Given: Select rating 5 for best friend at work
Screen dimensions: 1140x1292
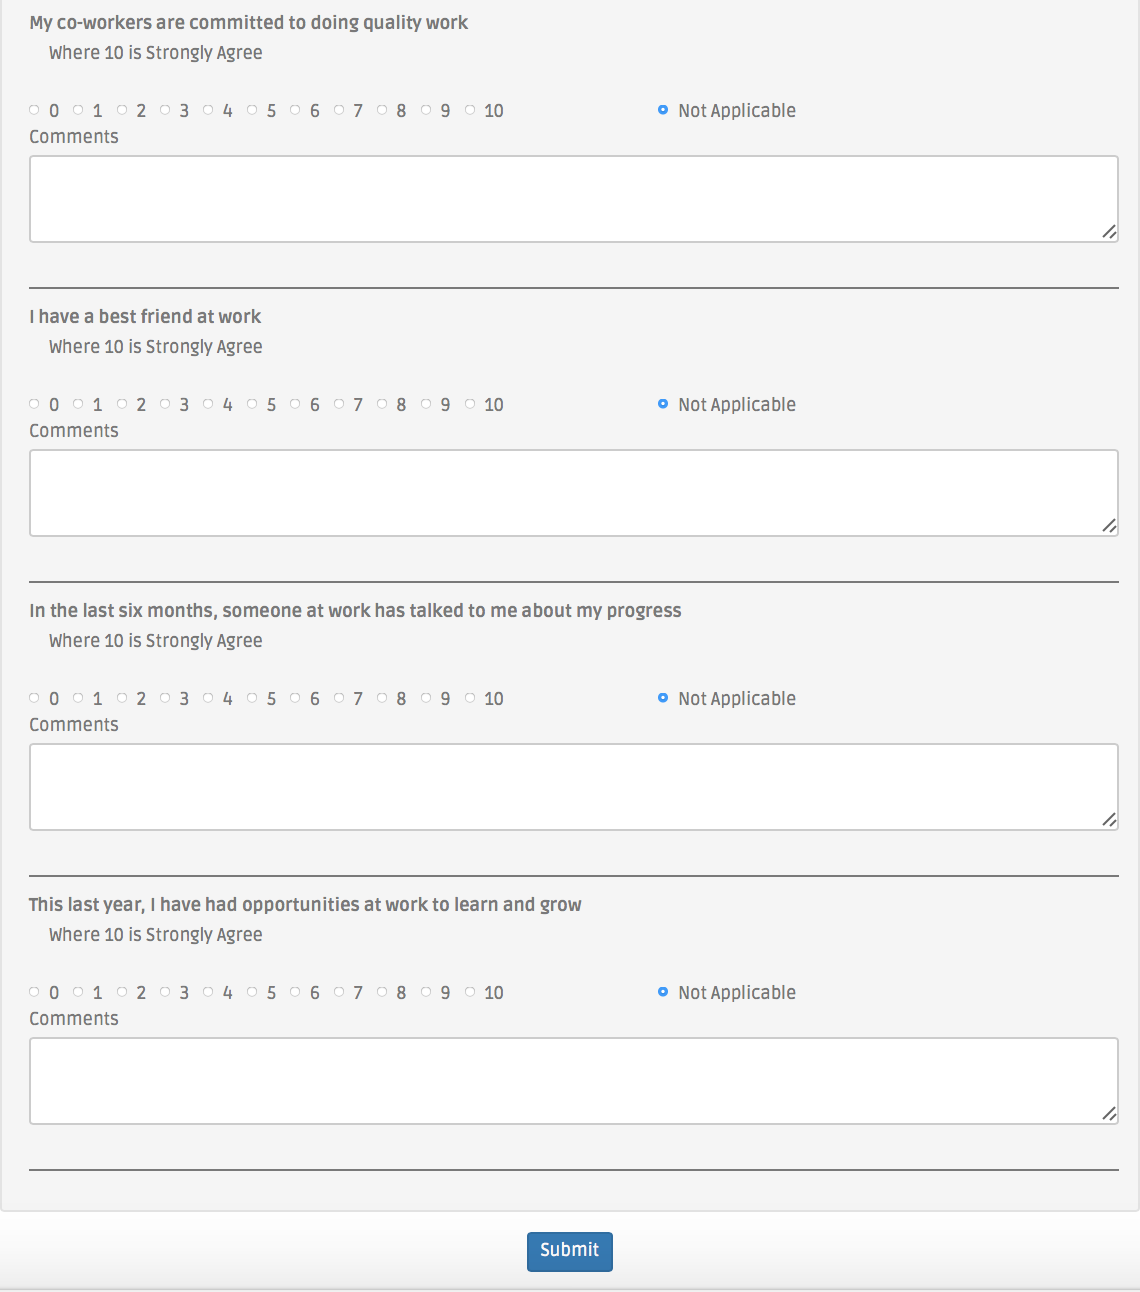Looking at the screenshot, I should (x=251, y=404).
